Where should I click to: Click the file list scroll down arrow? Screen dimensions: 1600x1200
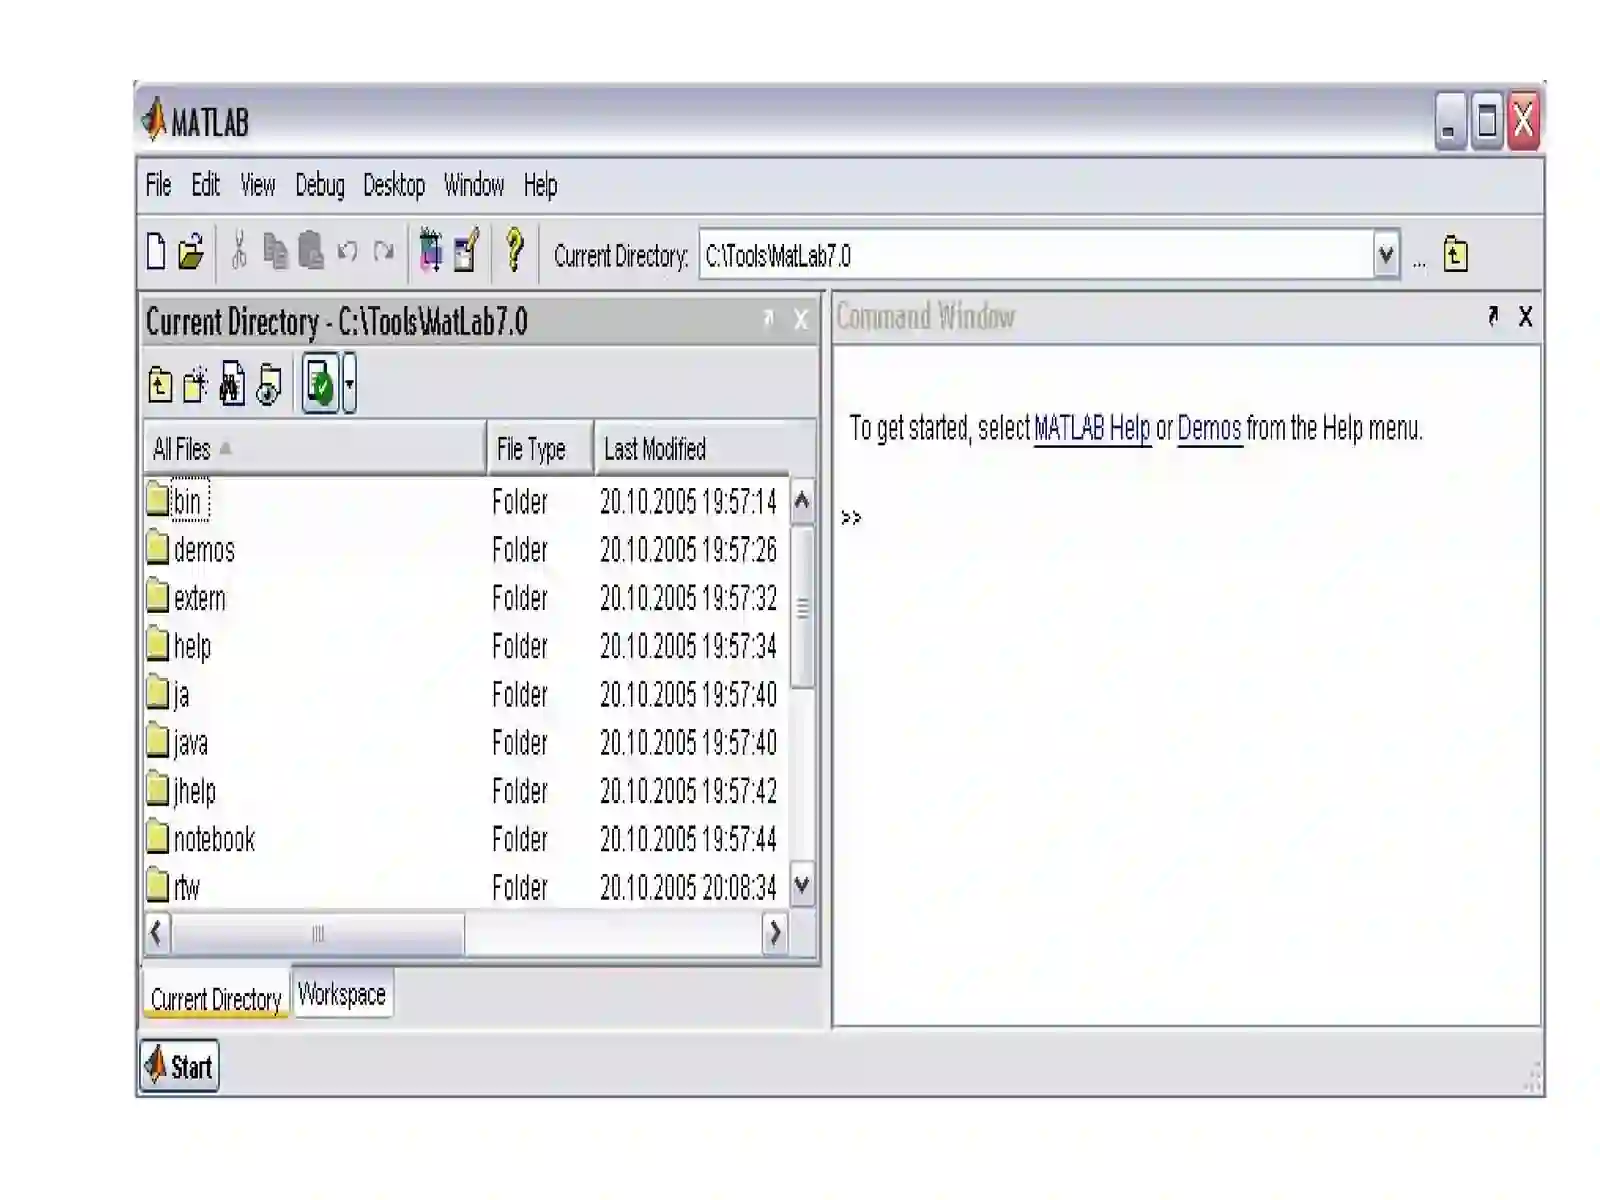802,885
